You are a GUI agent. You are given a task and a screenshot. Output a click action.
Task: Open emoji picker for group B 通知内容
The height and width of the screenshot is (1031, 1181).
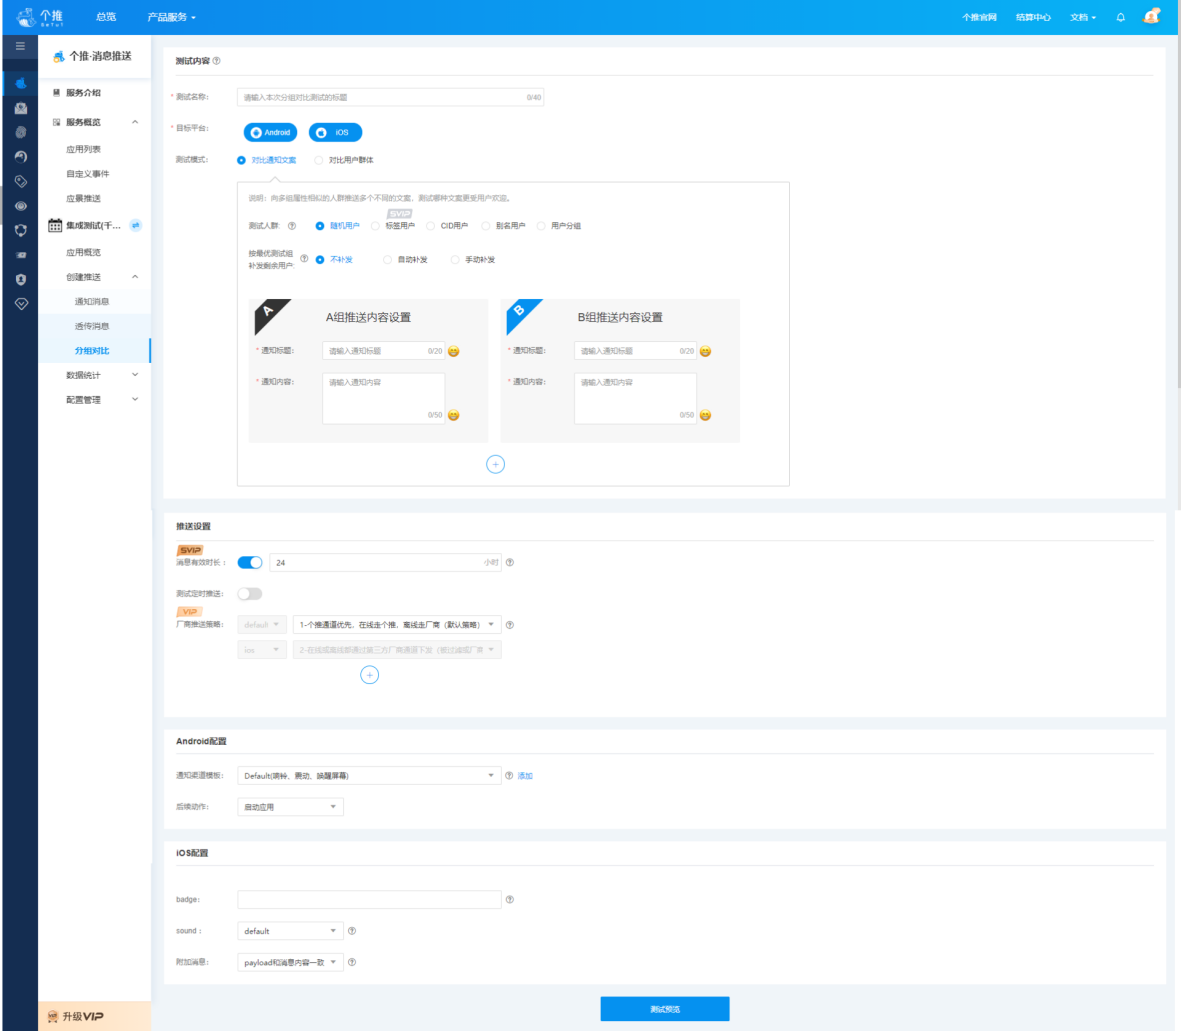[x=705, y=415]
